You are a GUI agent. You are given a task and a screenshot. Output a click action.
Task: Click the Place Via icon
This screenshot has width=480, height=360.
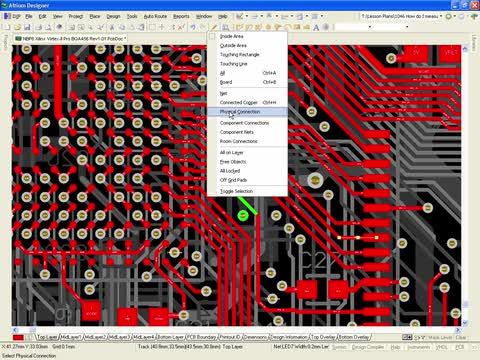click(x=277, y=27)
